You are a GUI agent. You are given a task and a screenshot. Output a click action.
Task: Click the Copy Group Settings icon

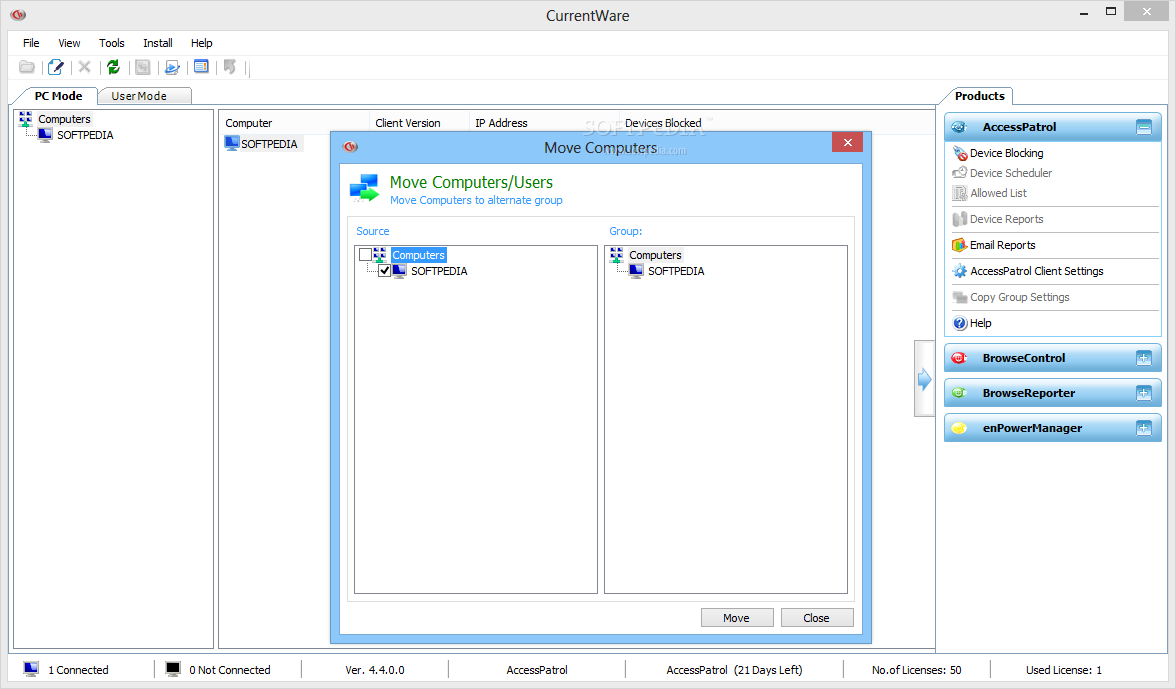[x=959, y=297]
